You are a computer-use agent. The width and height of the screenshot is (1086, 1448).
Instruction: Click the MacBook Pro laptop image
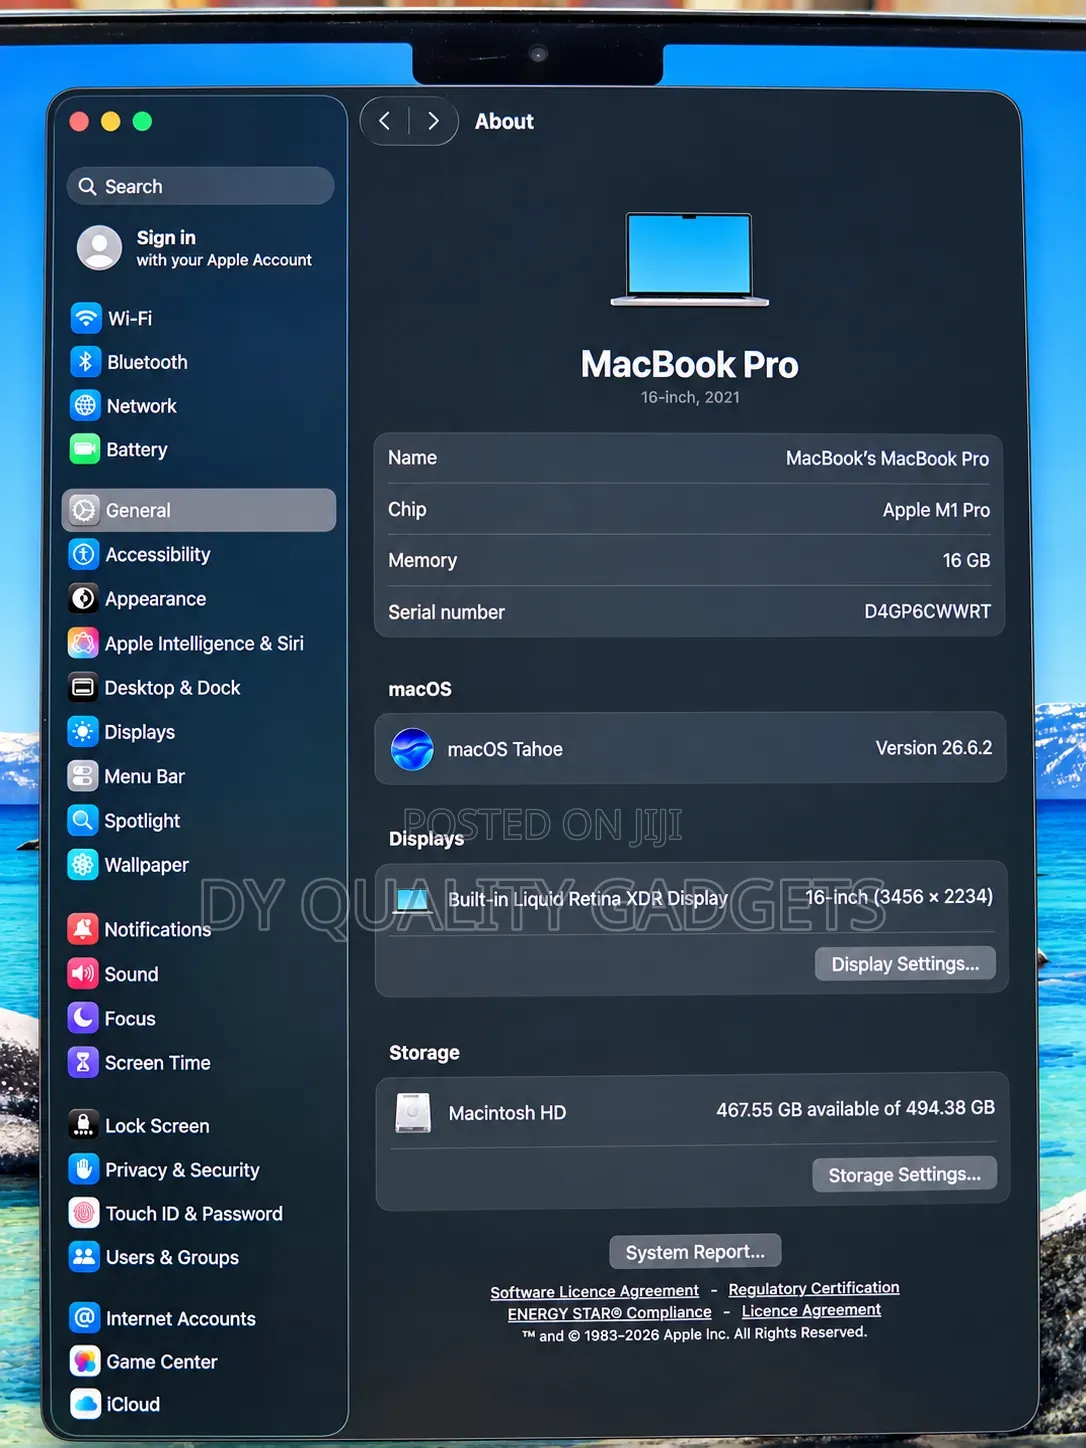690,260
